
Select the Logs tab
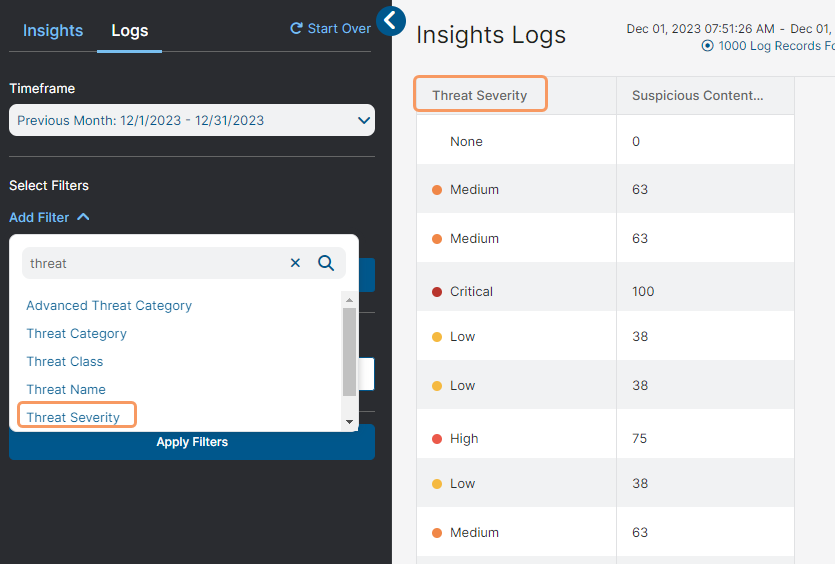pyautogui.click(x=130, y=30)
